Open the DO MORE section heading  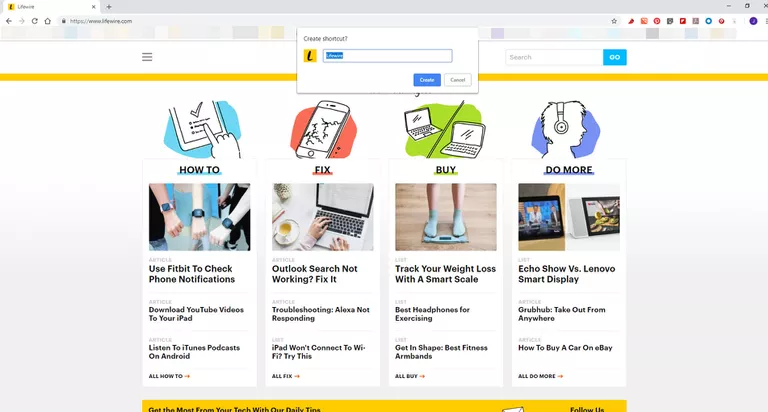569,170
